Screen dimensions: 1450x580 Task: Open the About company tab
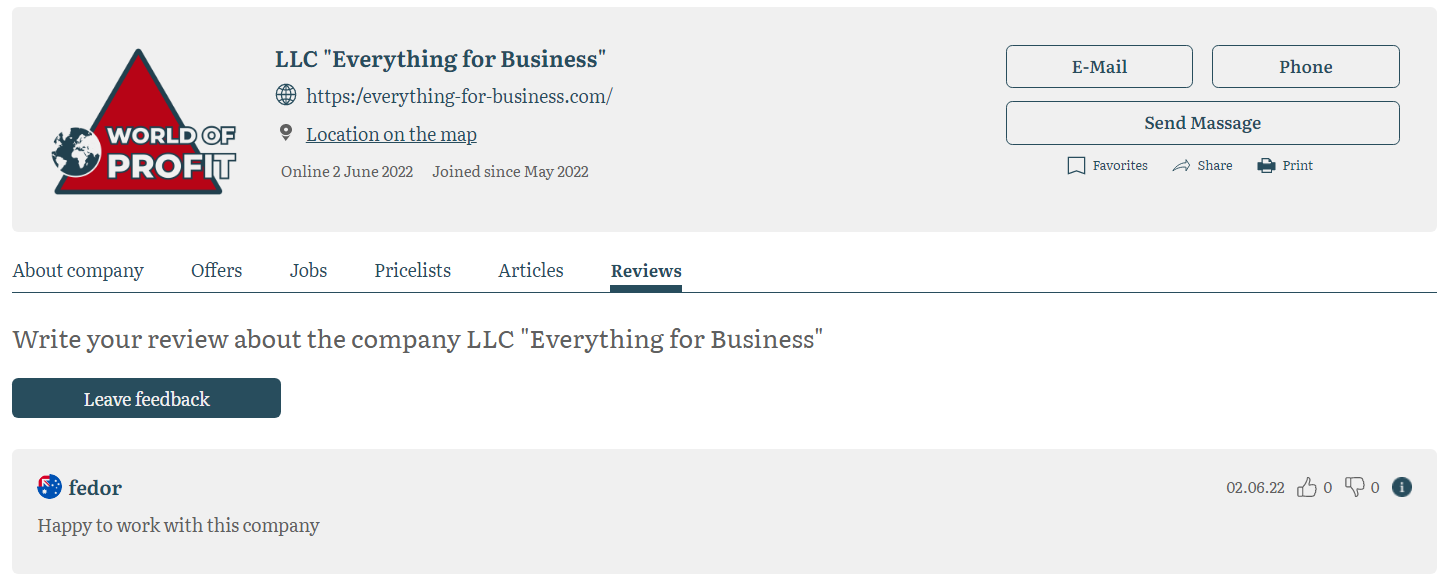click(x=78, y=270)
